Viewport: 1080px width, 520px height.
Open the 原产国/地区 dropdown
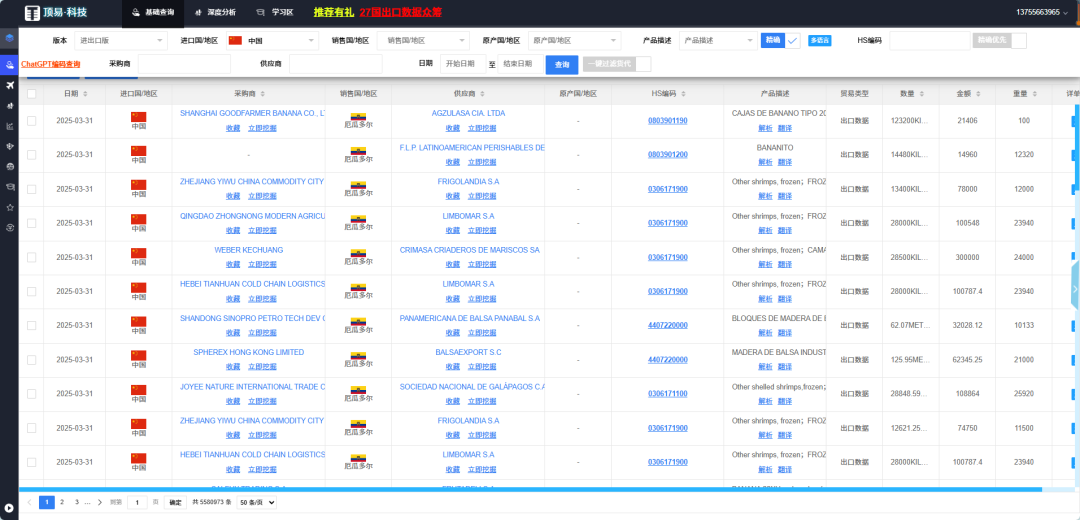coord(574,41)
